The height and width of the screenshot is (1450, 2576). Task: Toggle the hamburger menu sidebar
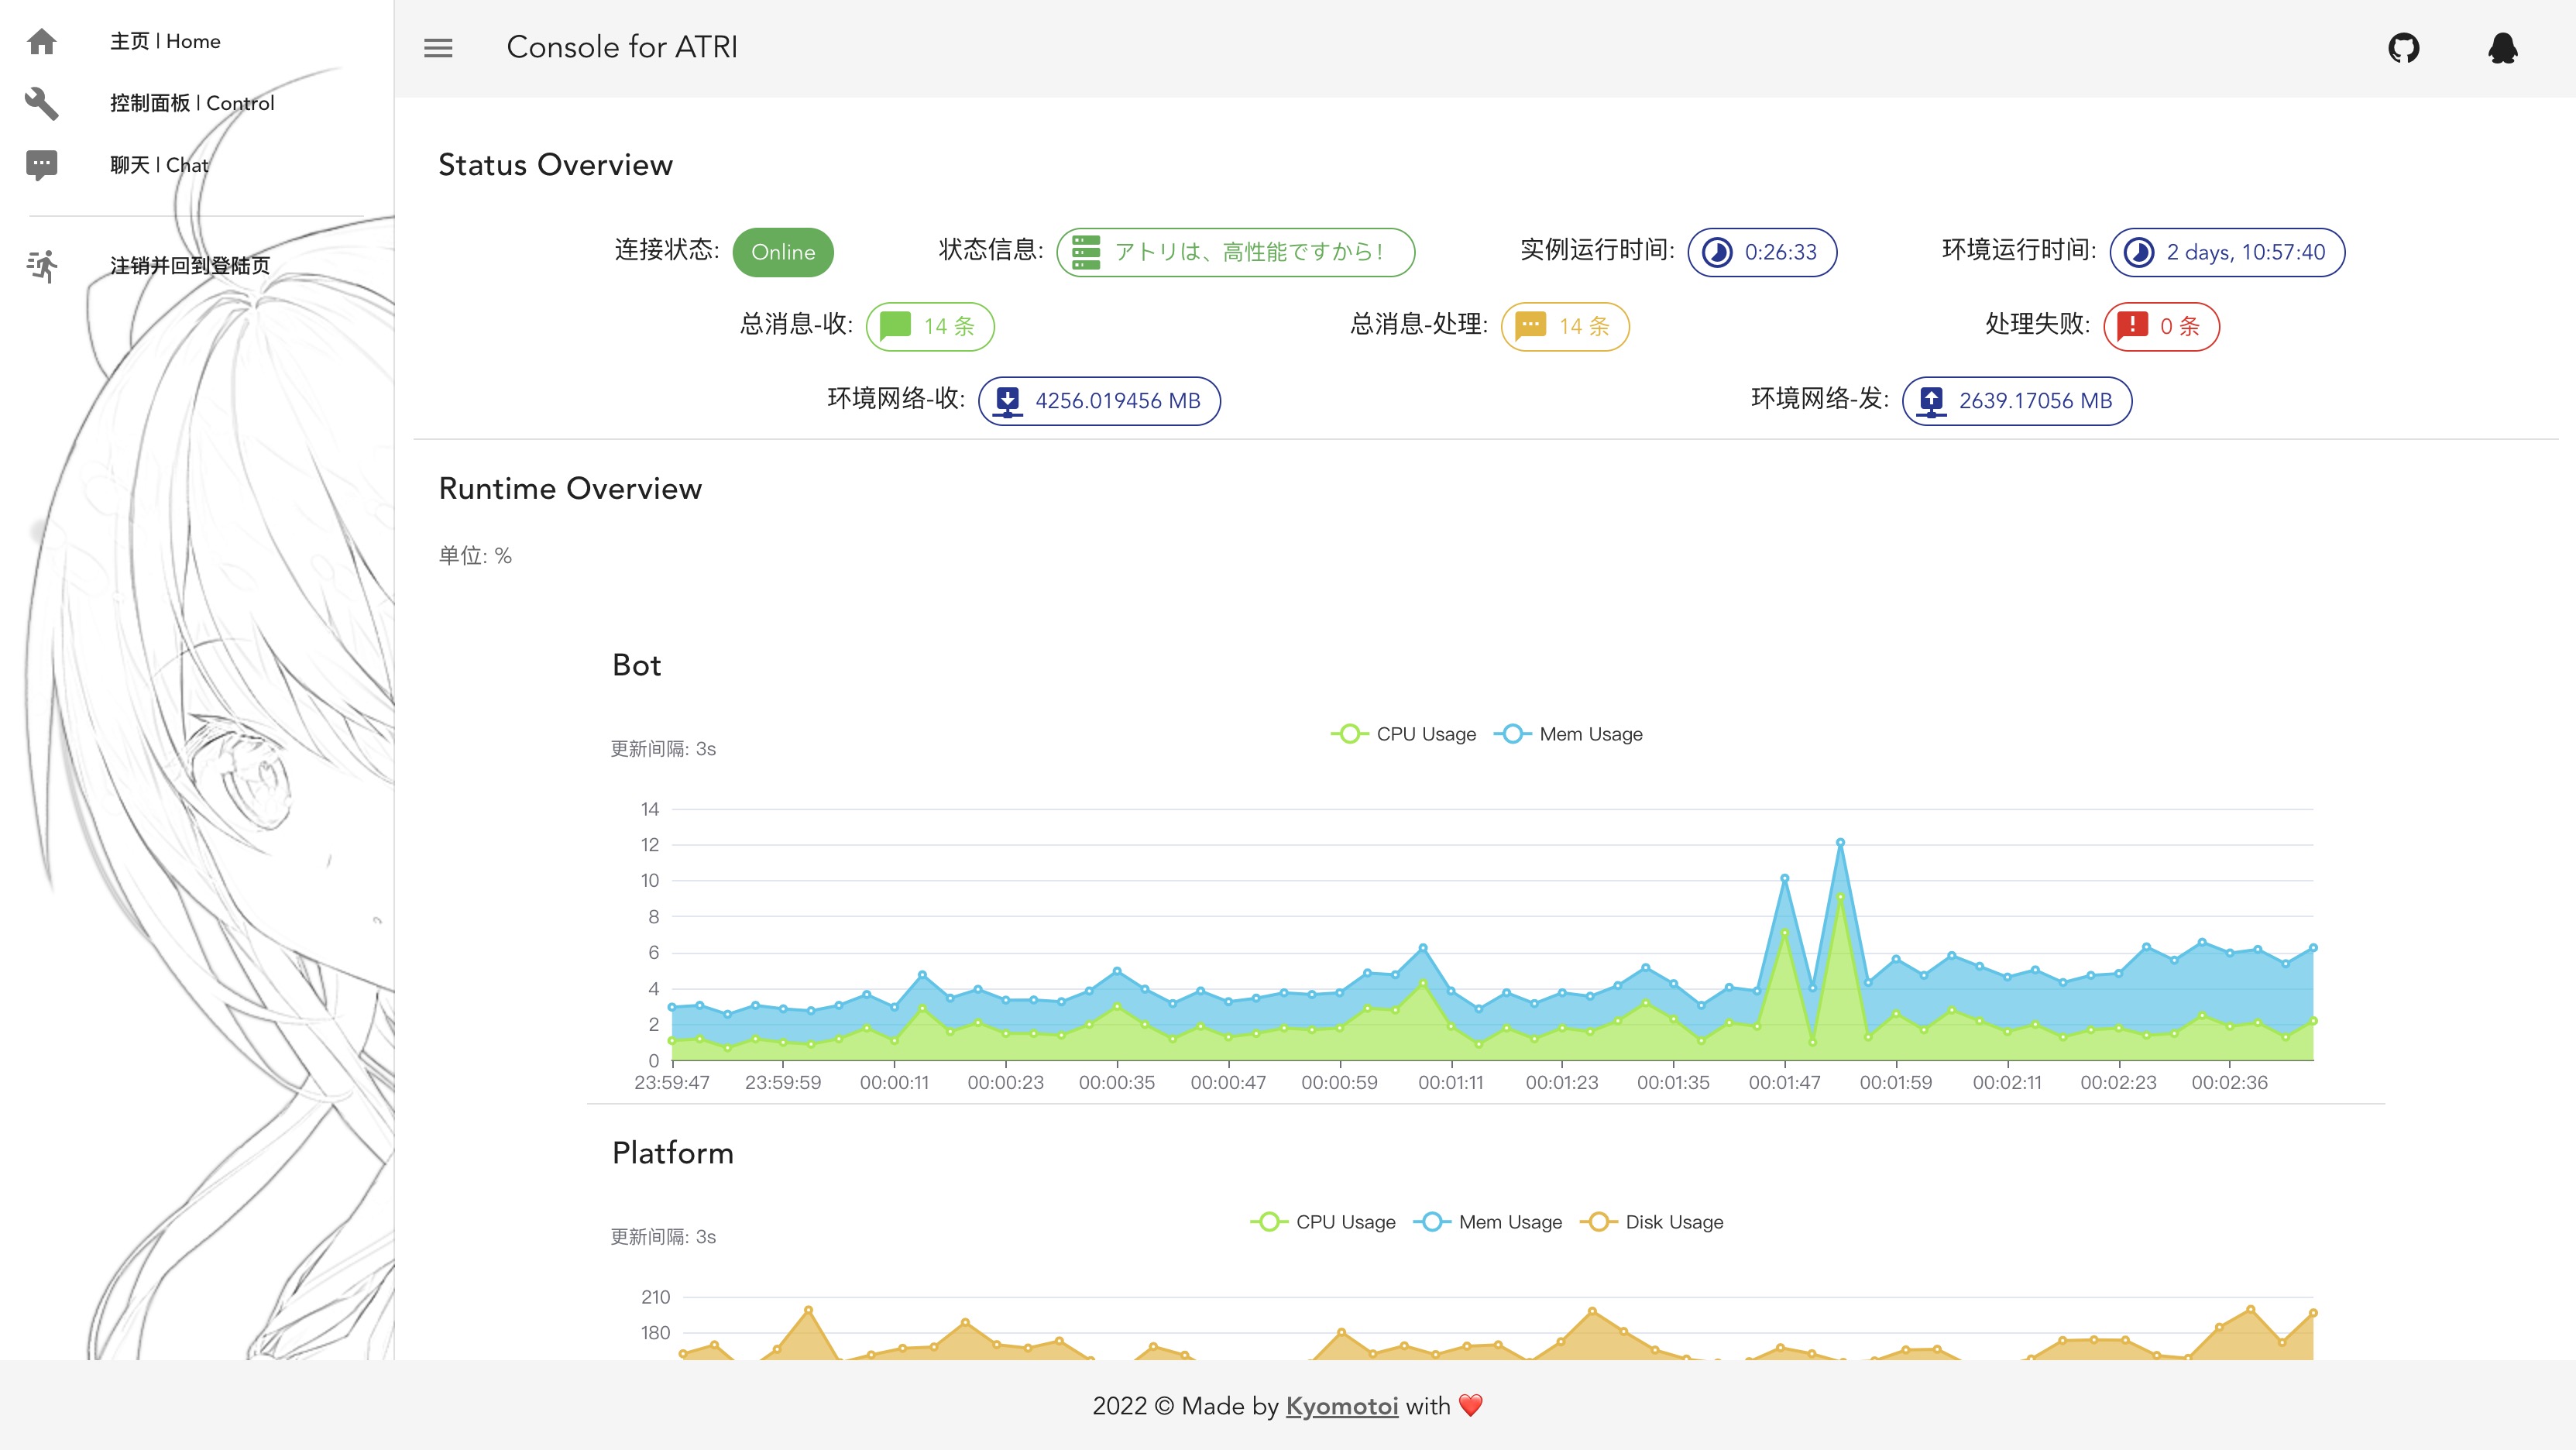tap(438, 47)
